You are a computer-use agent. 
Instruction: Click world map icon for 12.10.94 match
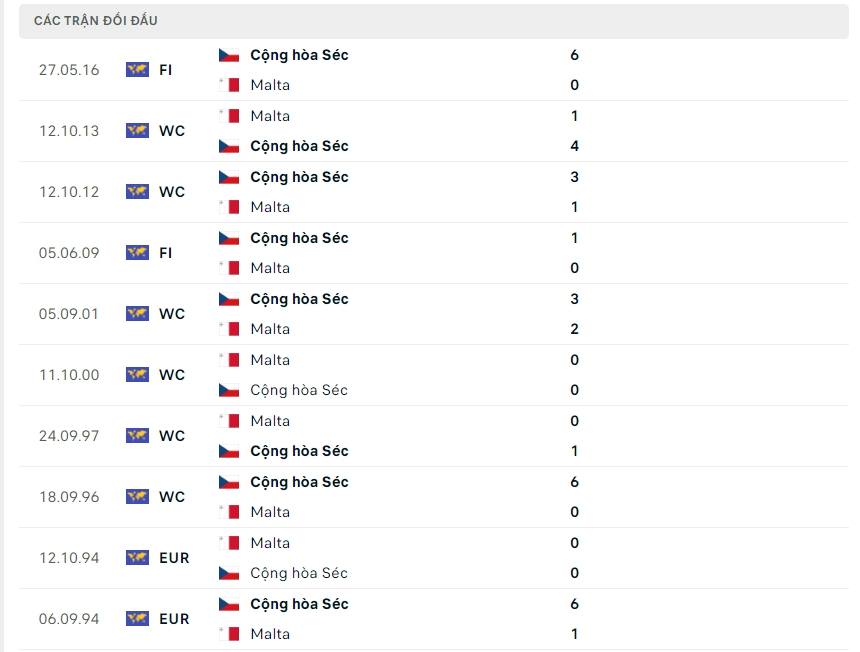(x=137, y=558)
